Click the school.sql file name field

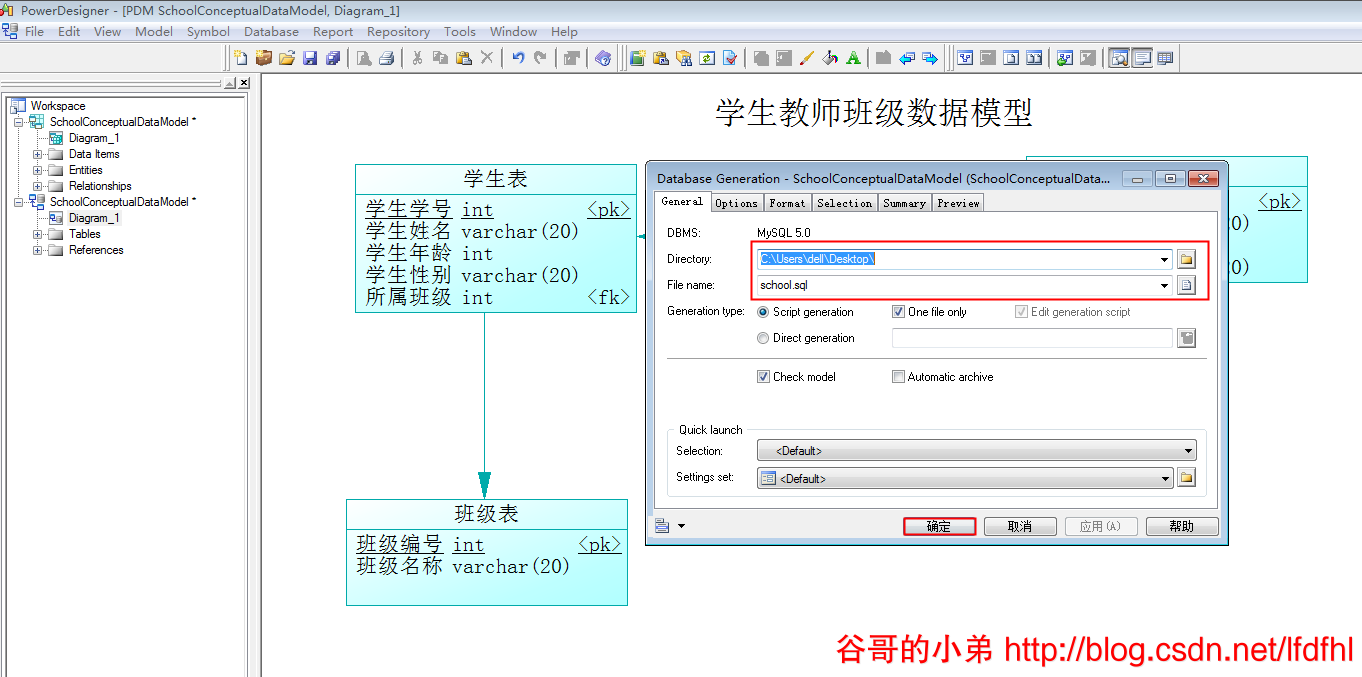(960, 285)
